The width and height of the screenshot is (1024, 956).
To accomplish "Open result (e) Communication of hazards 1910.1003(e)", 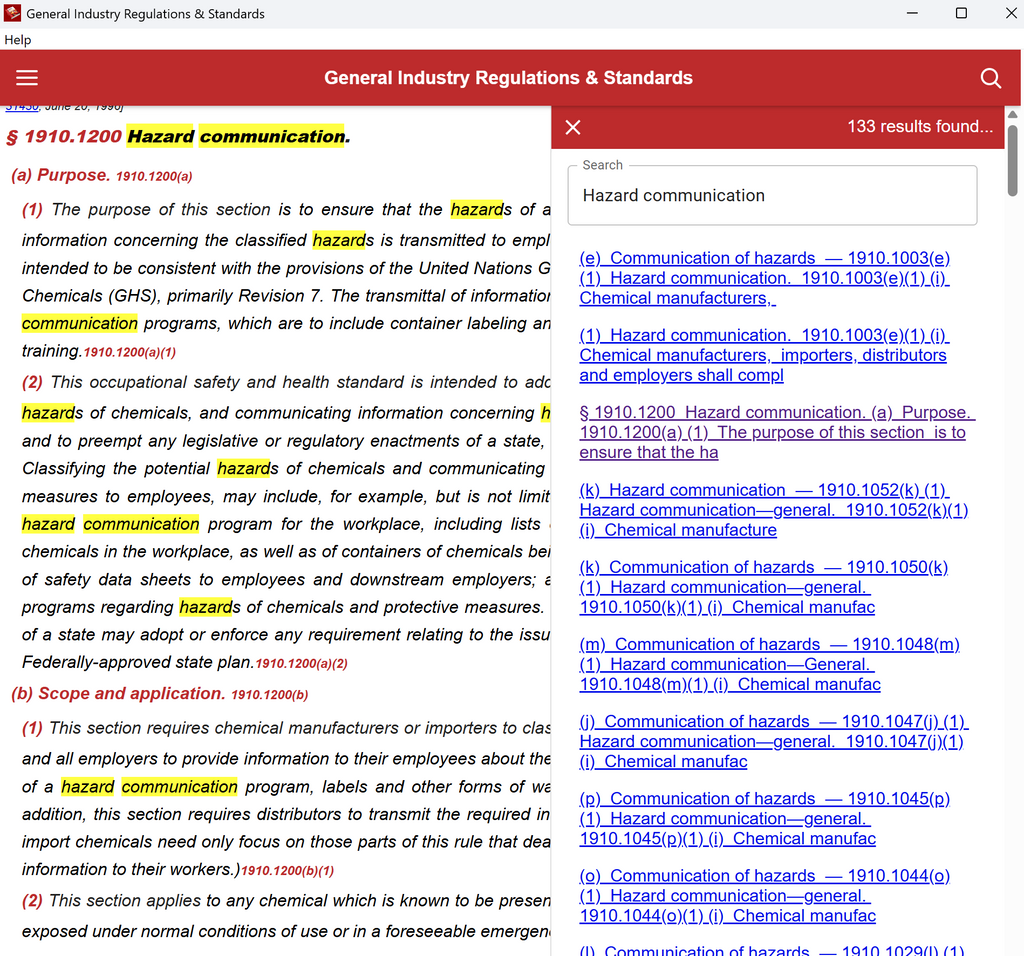I will click(x=764, y=278).
